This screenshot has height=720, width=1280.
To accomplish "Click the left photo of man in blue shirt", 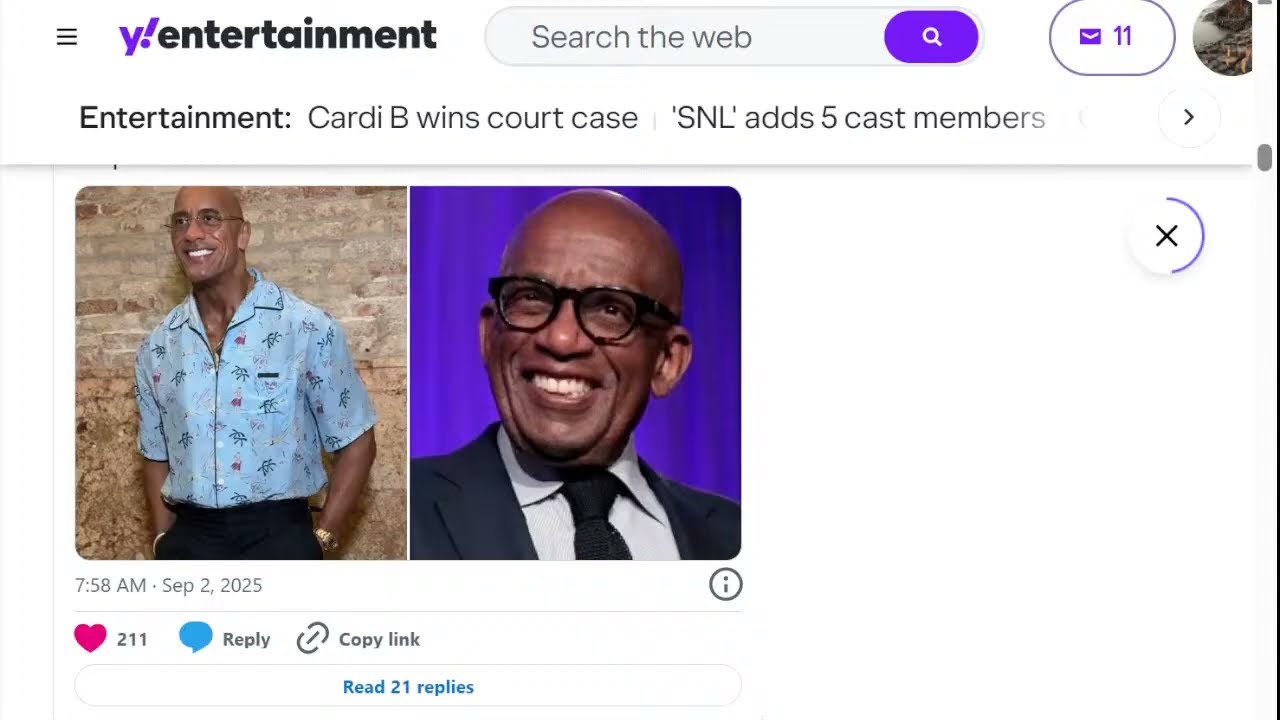I will (x=241, y=373).
